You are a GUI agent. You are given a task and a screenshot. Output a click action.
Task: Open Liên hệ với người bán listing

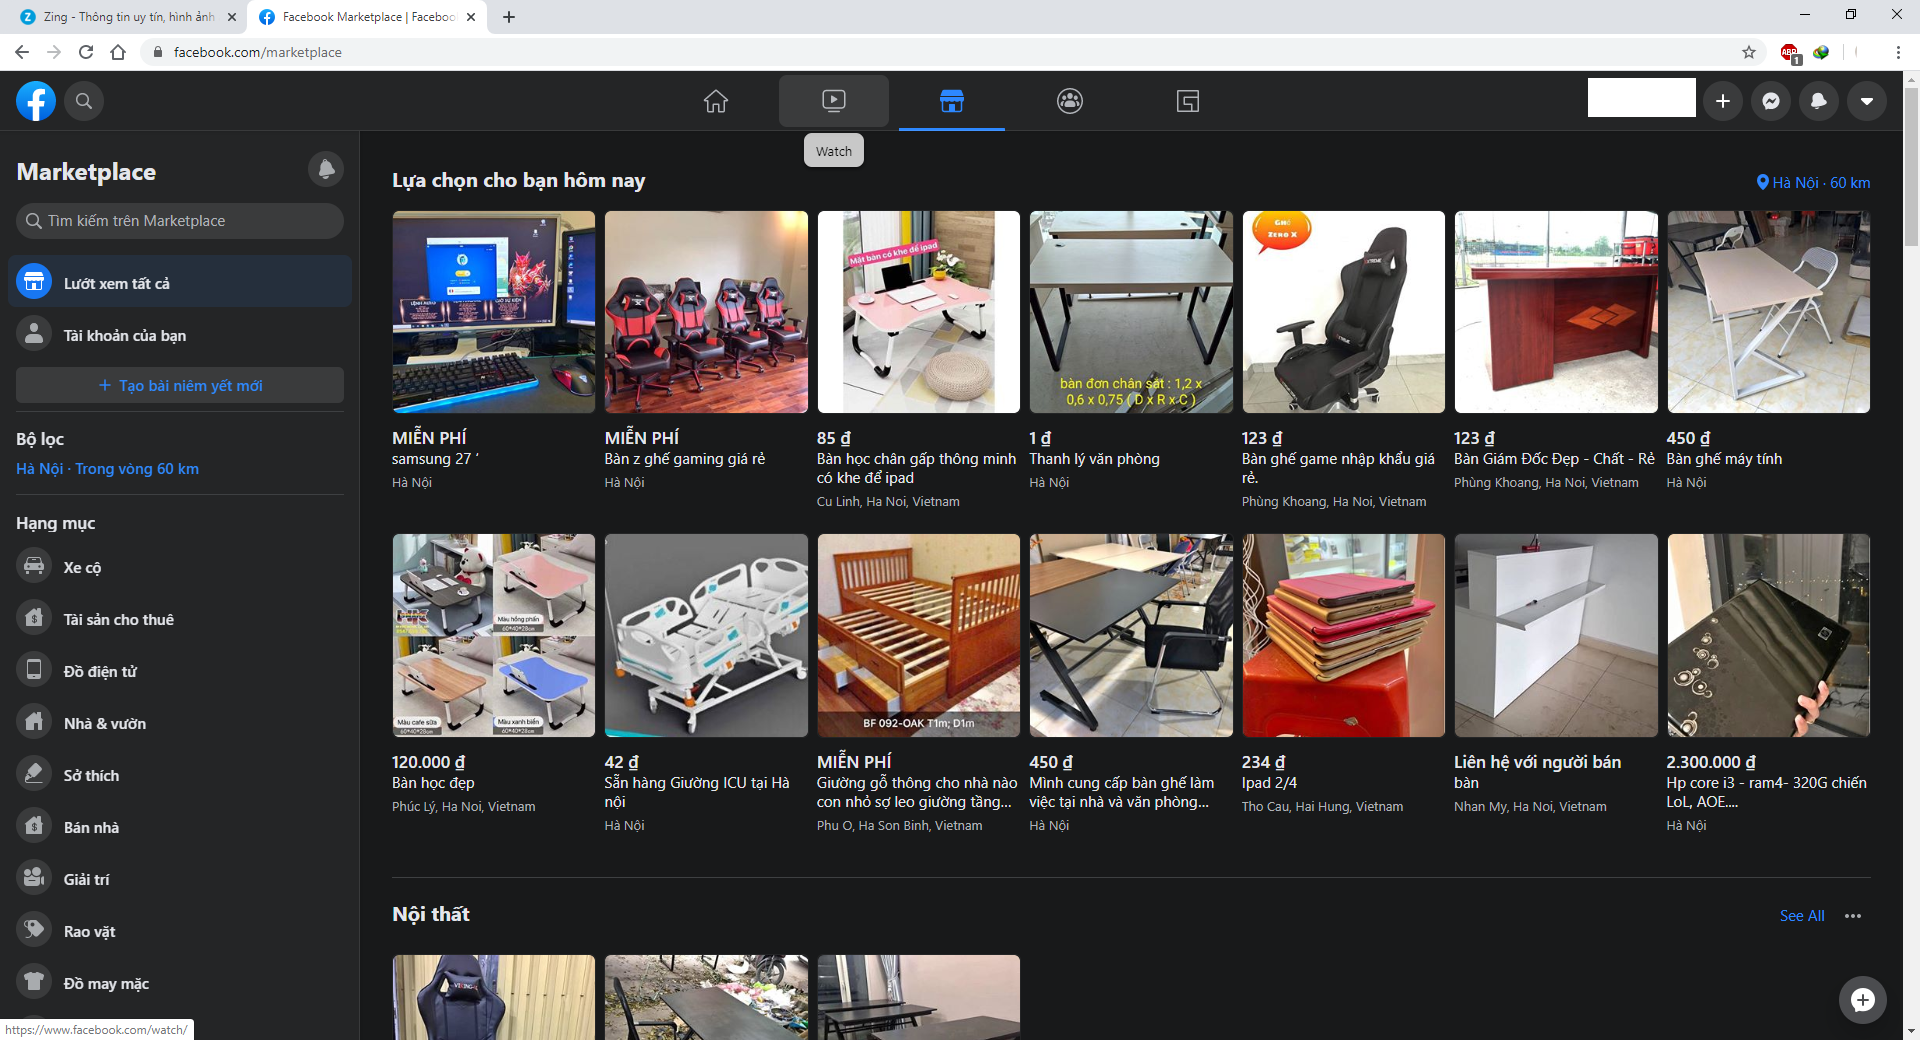click(x=1556, y=635)
